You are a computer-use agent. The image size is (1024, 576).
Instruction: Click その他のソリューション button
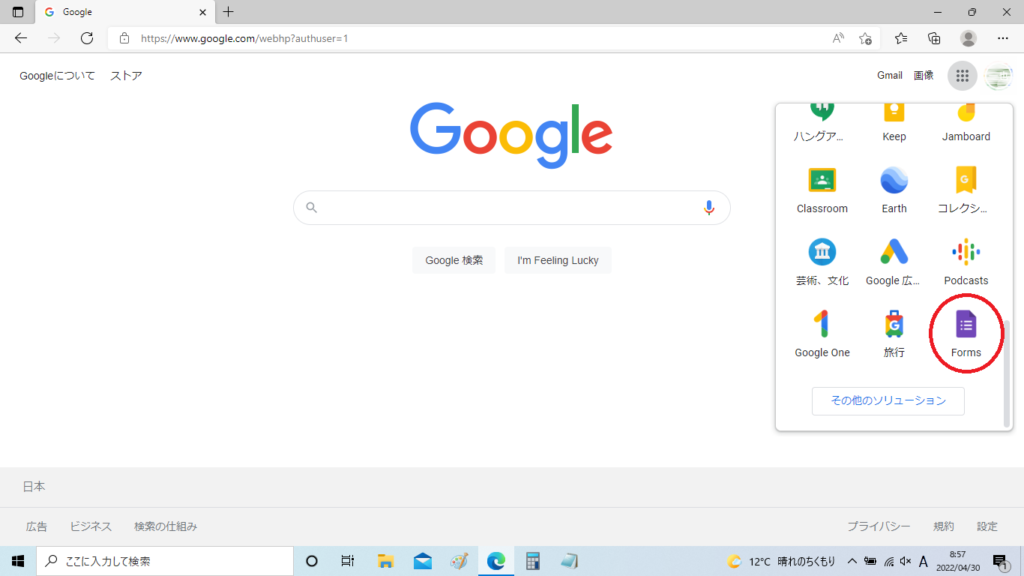[x=888, y=400]
